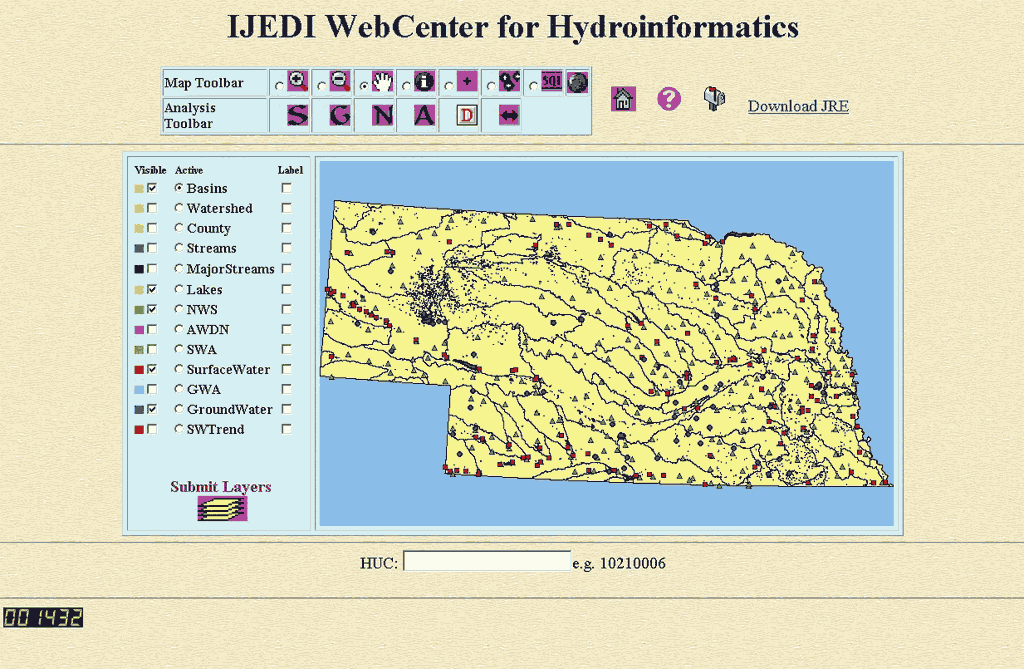Click the Submit Layers stacked-sheets icon
This screenshot has height=669, width=1024.
222,508
